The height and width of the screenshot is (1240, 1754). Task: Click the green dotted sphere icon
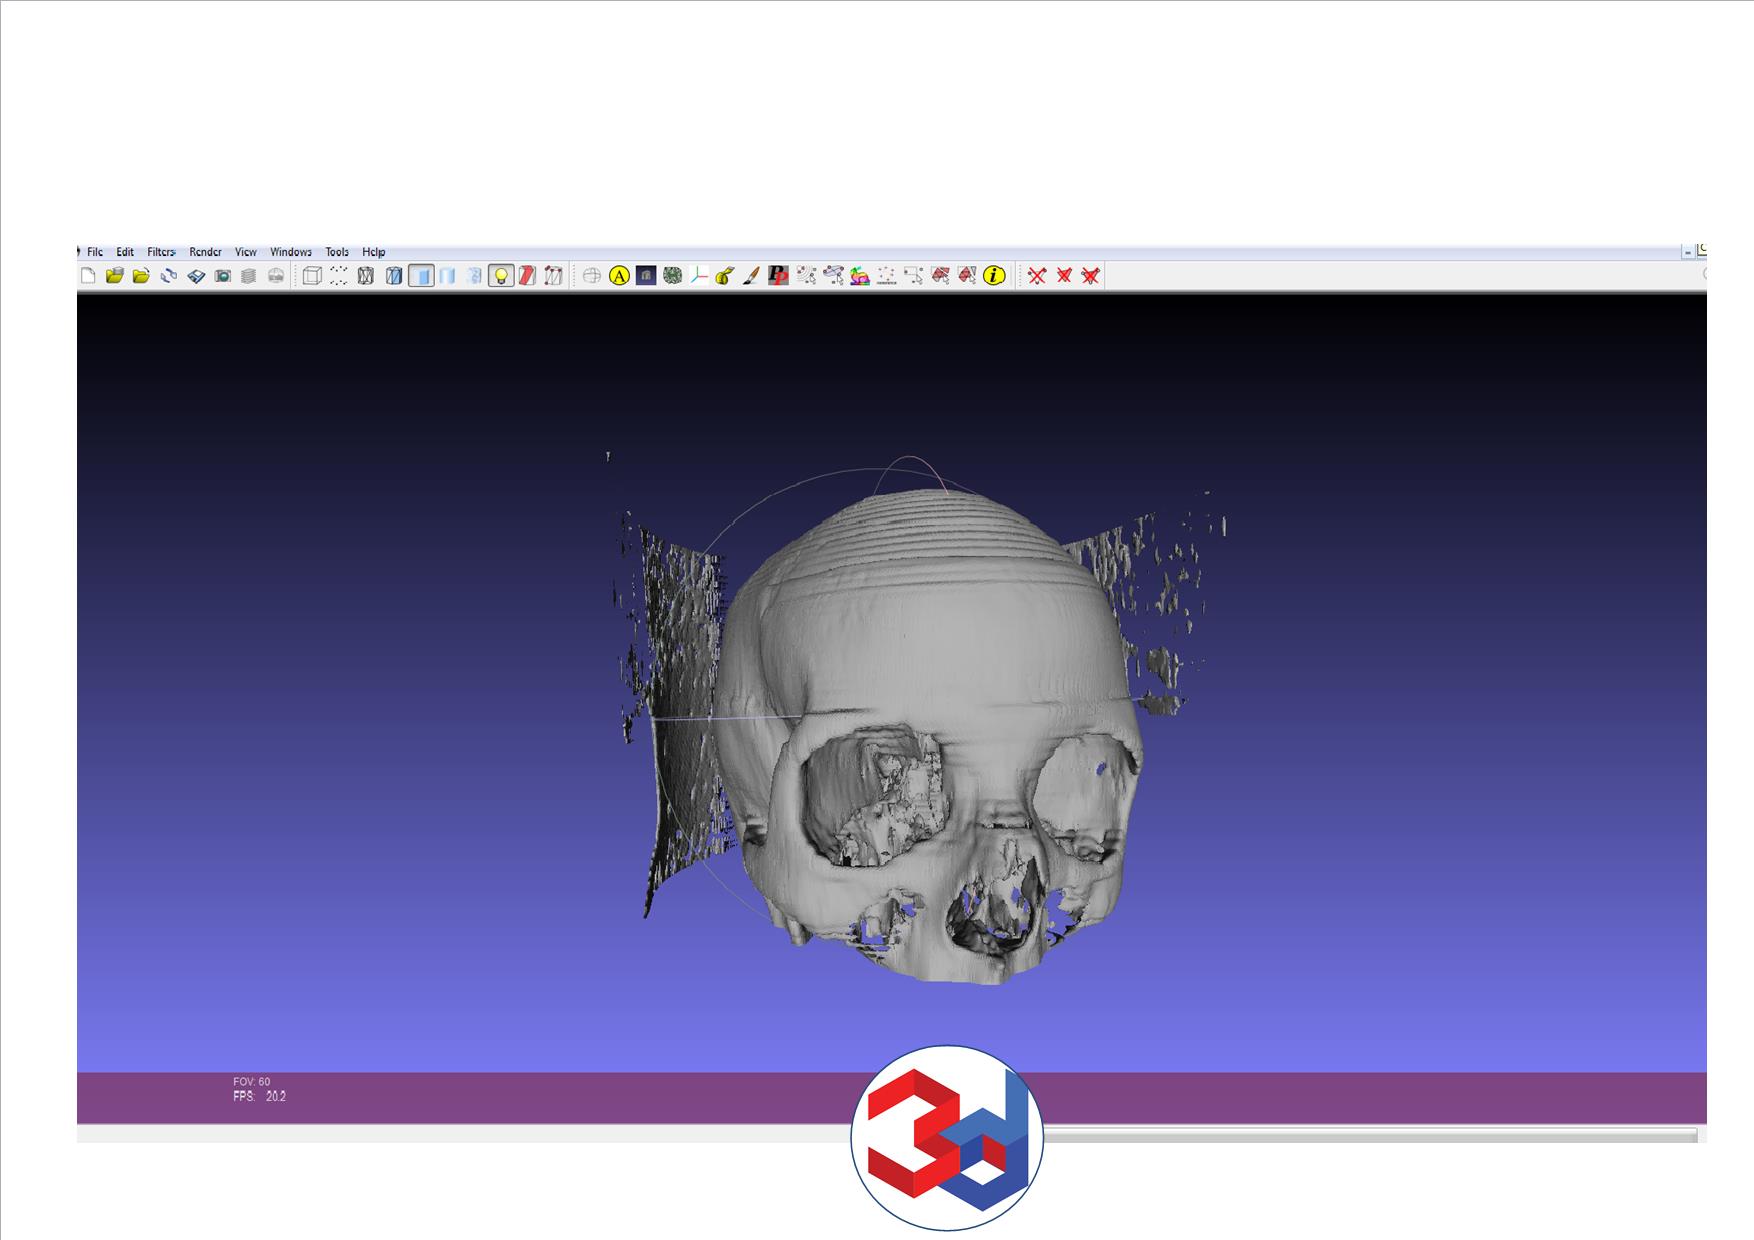(672, 276)
